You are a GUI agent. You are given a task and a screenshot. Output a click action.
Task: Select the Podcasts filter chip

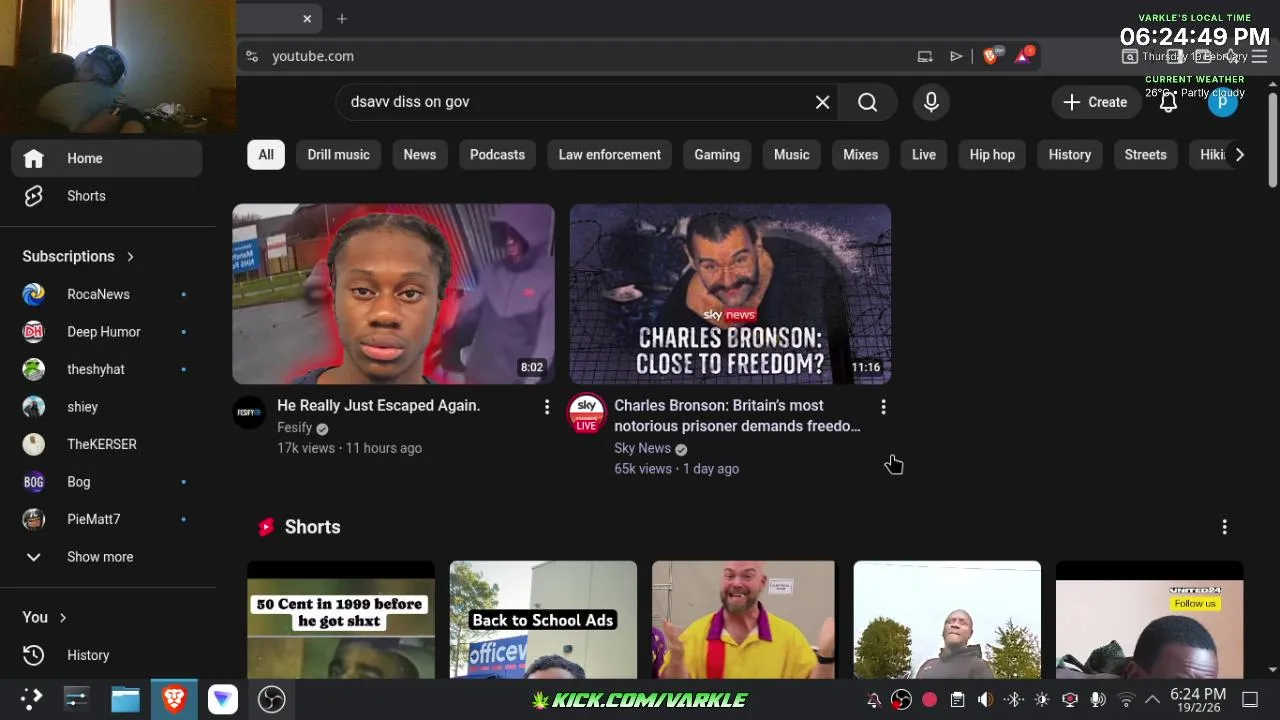(x=497, y=155)
